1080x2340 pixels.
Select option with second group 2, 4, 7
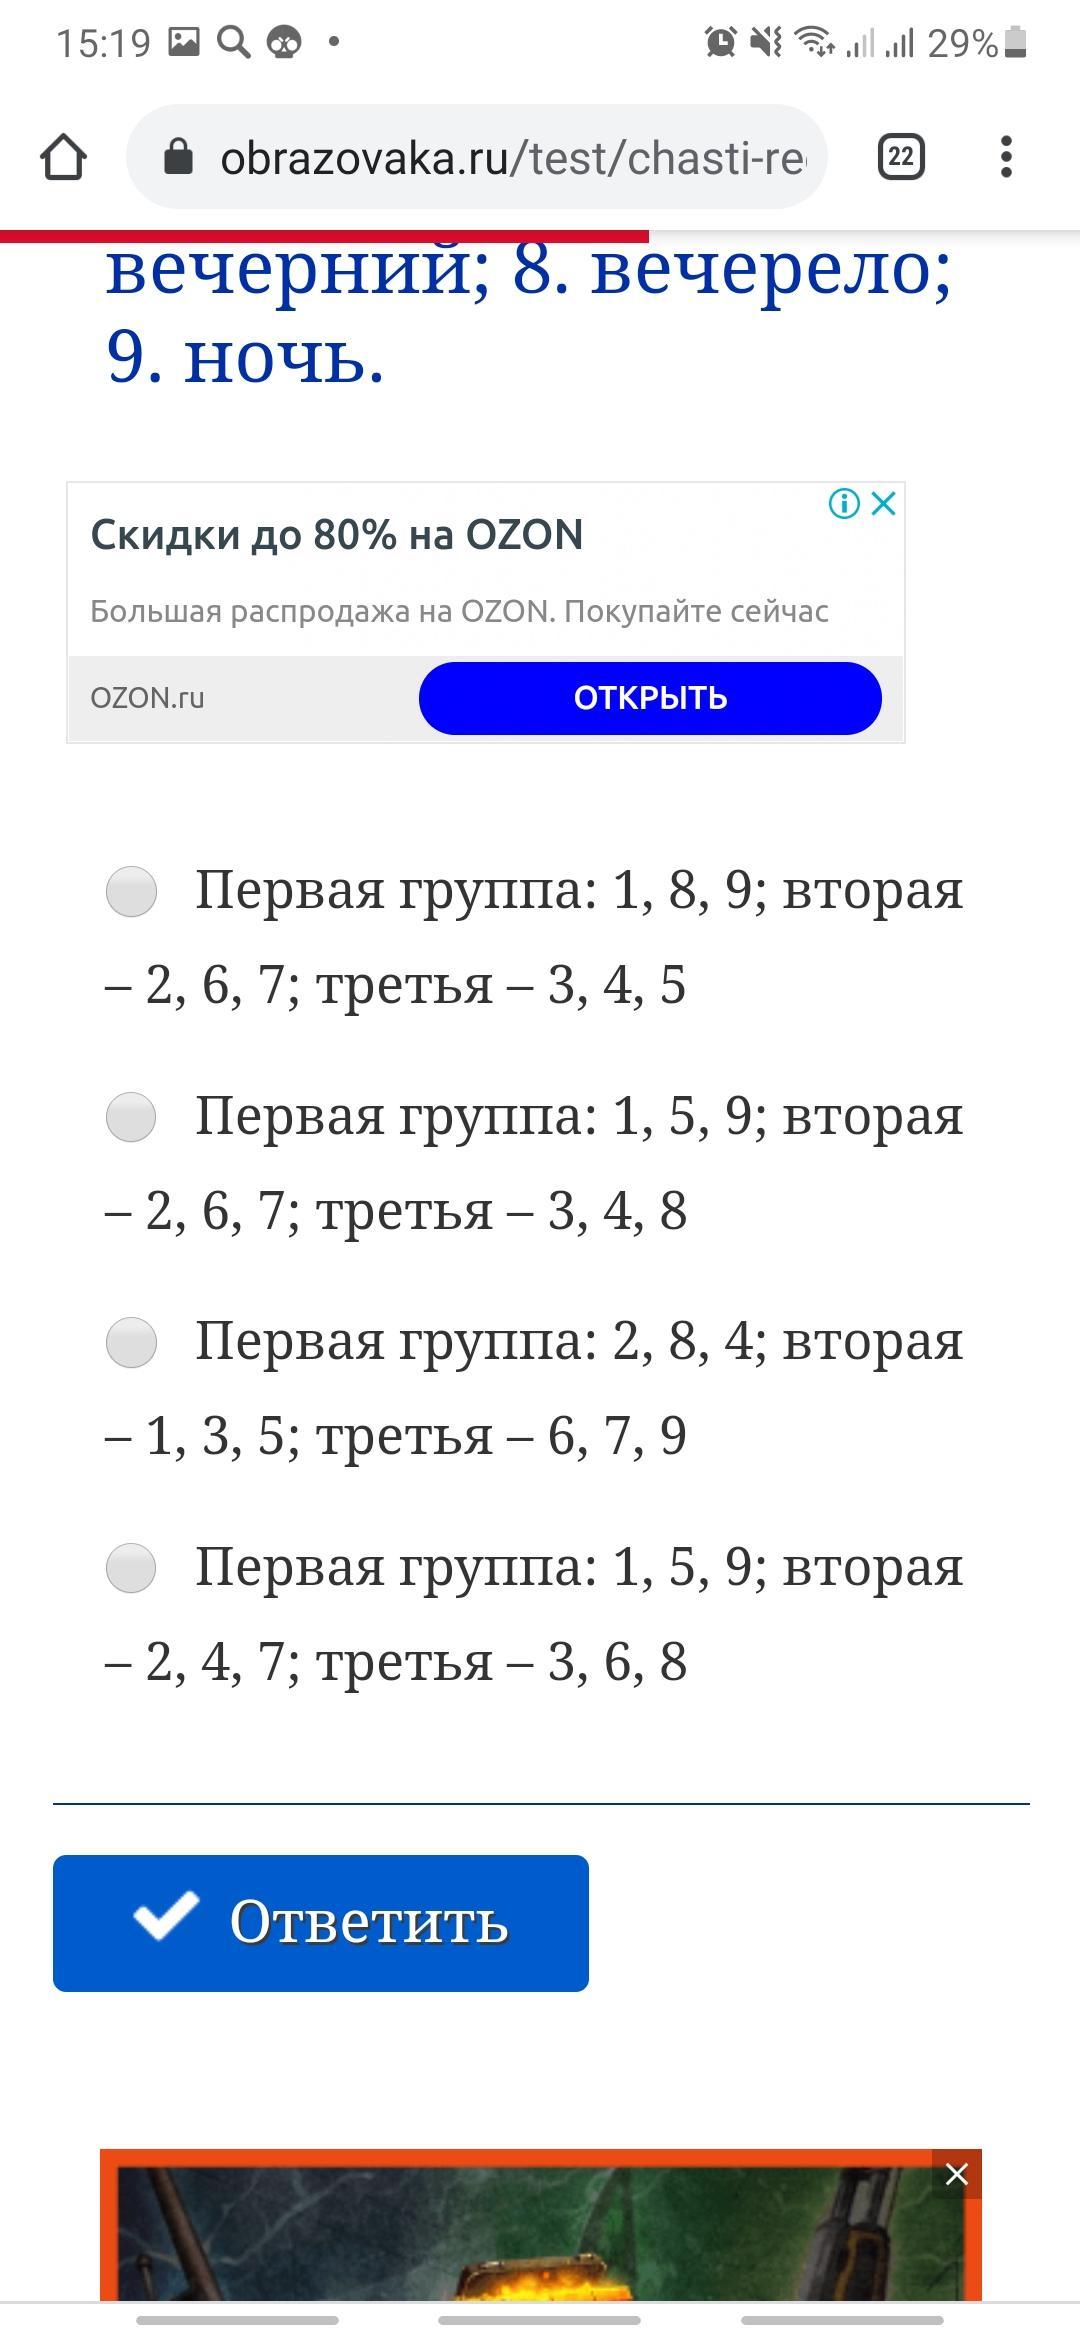click(131, 1568)
